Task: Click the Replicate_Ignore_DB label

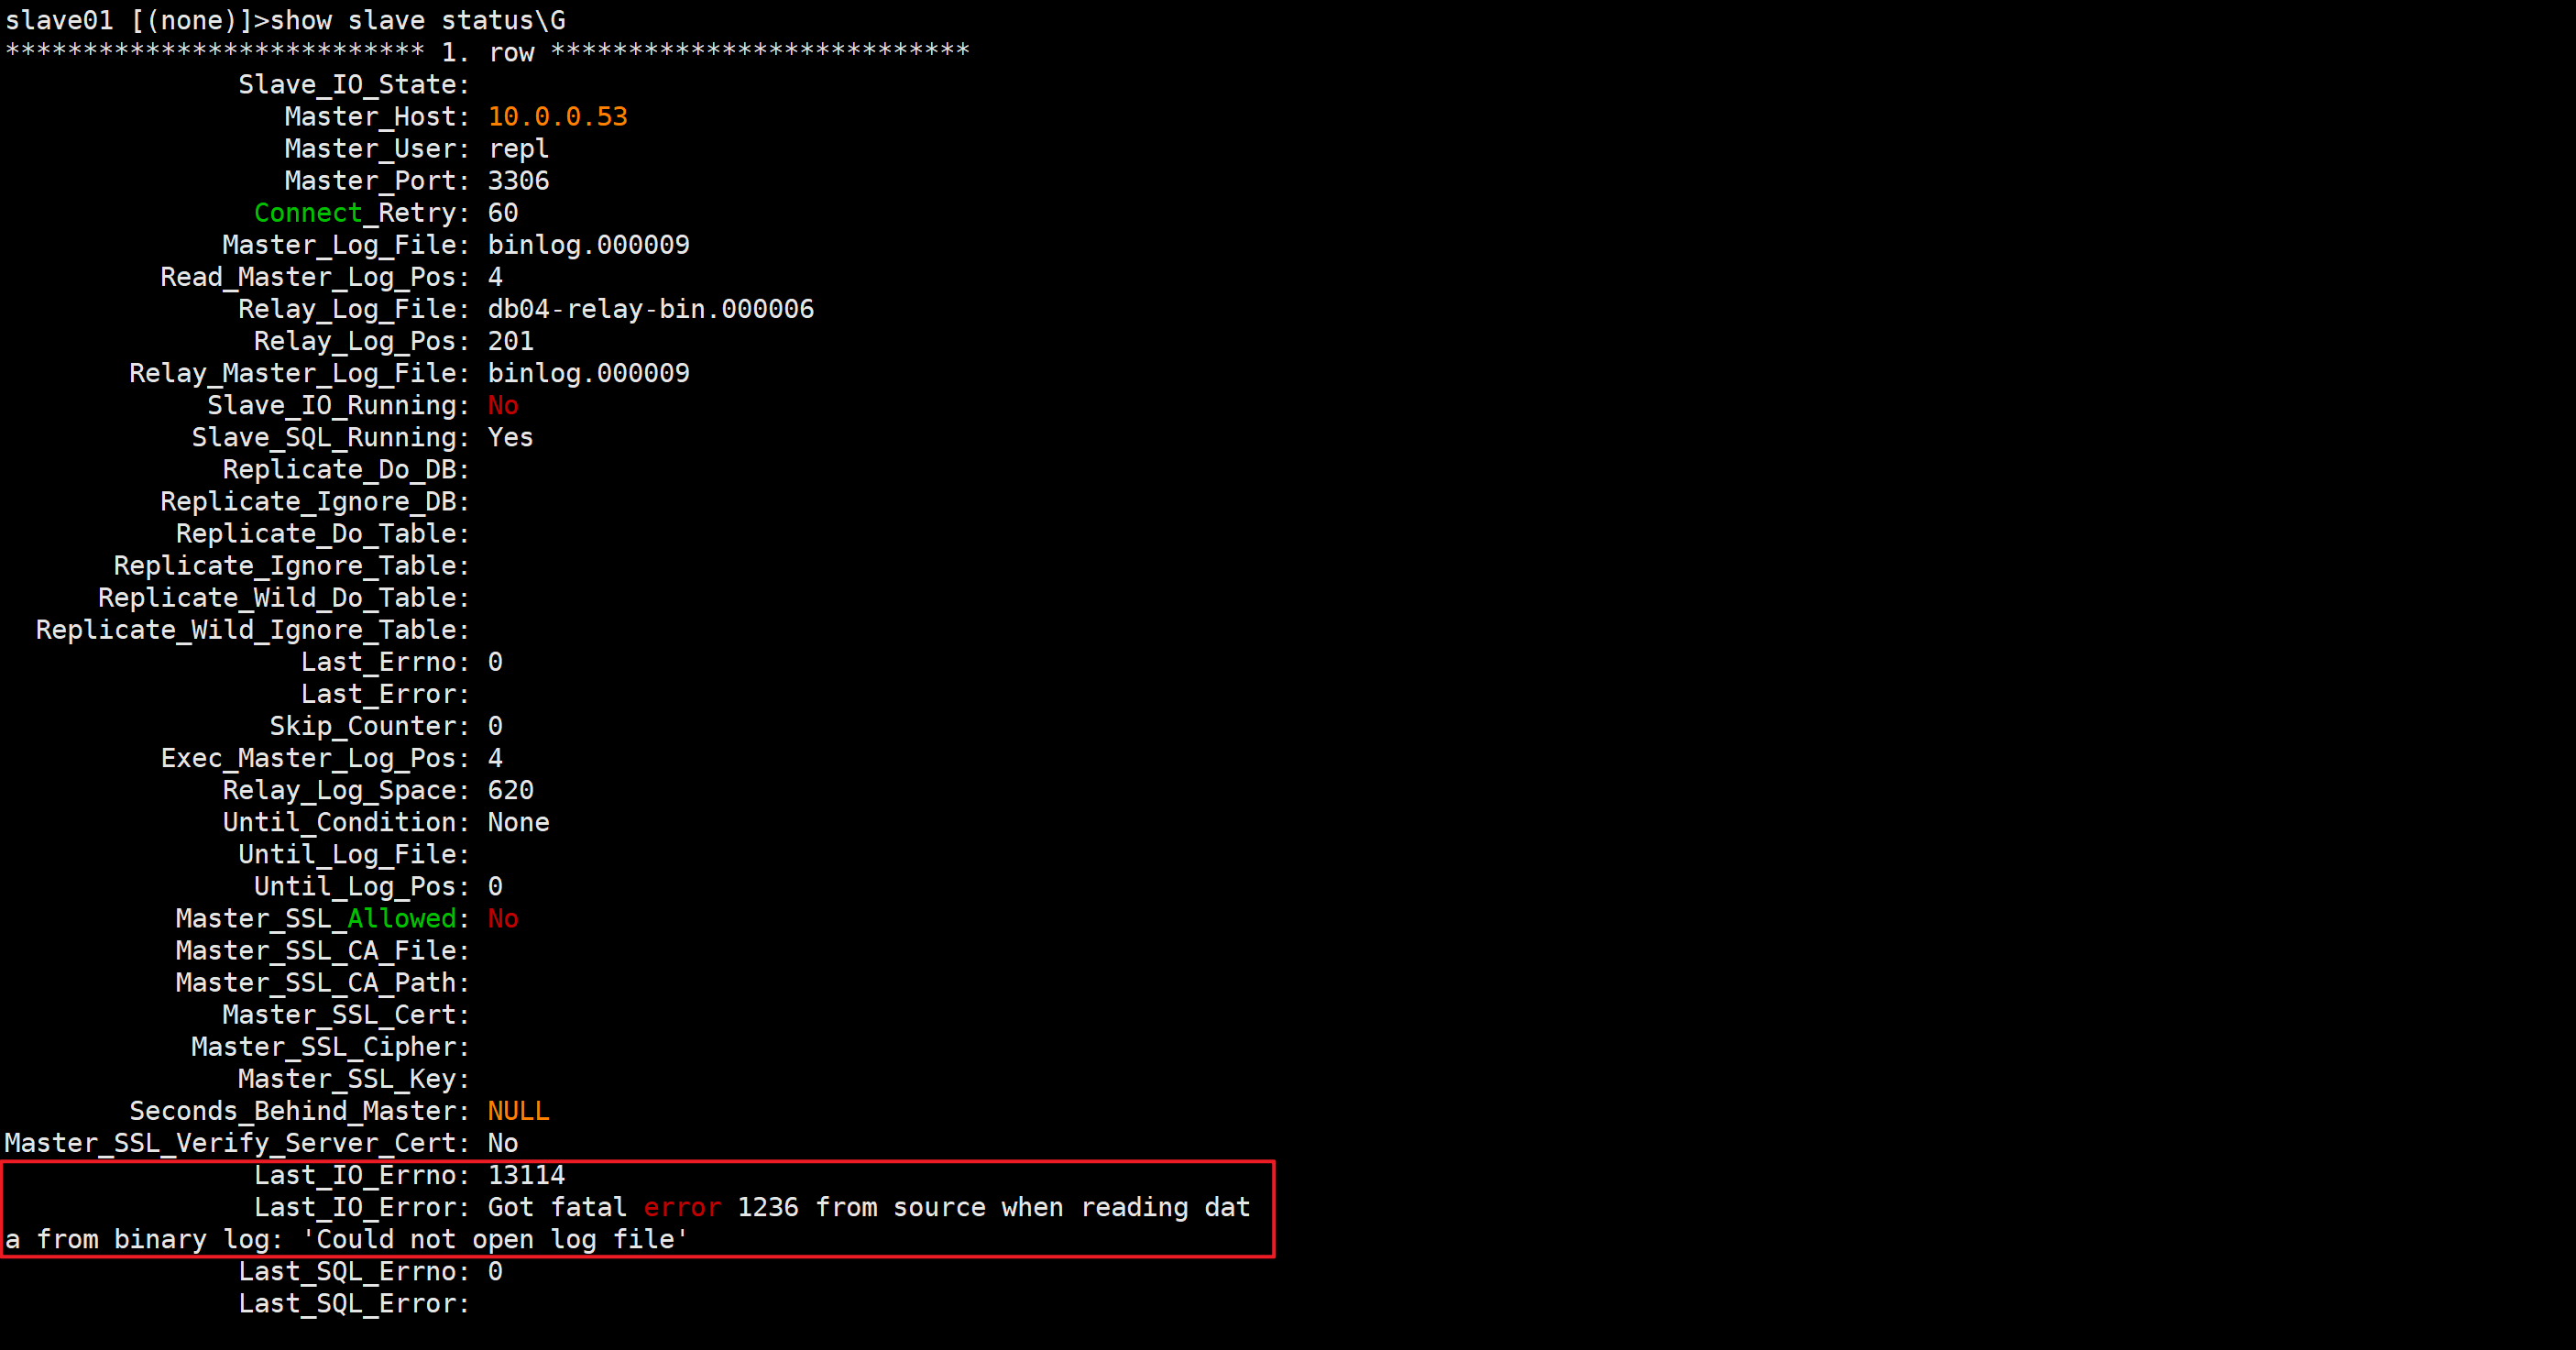Action: pos(315,501)
